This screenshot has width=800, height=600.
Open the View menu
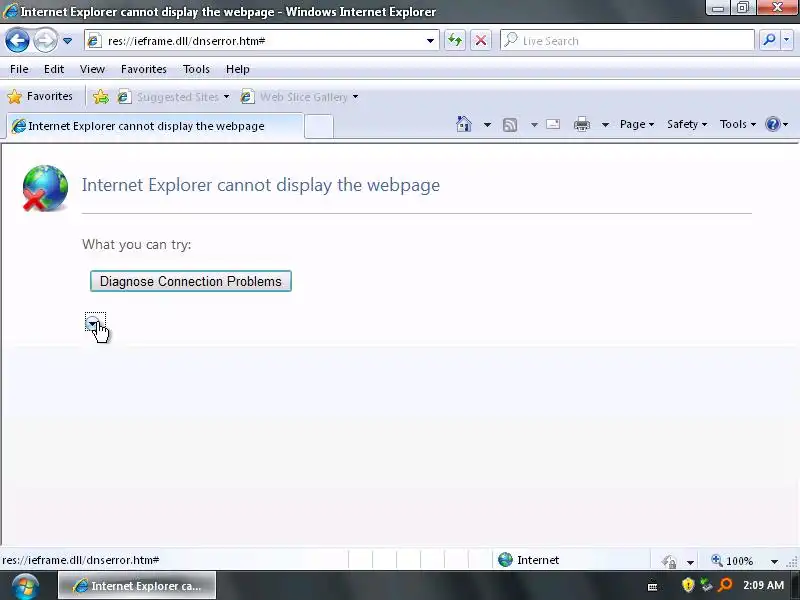[92, 69]
